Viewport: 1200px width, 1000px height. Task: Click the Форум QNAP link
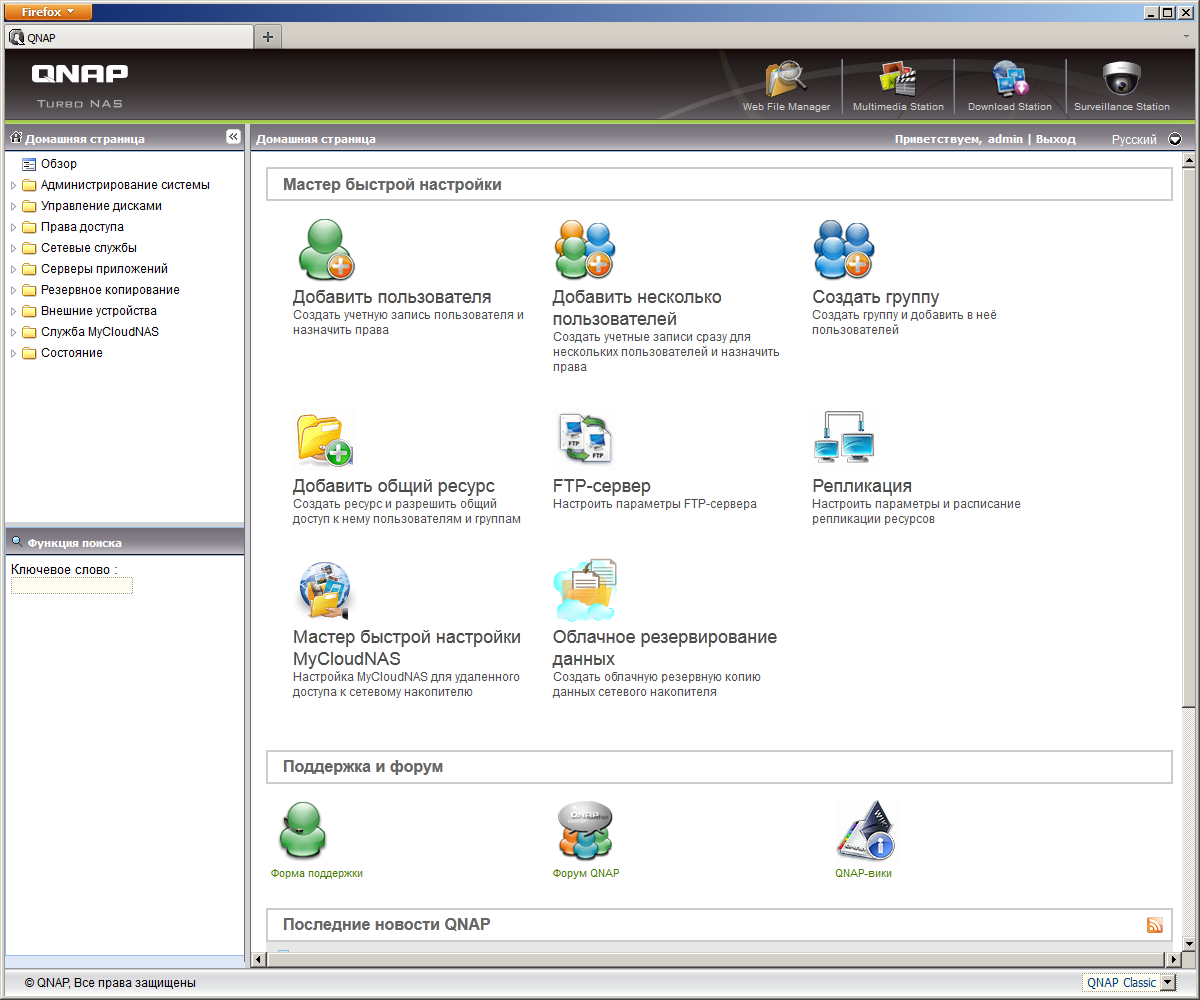coord(586,873)
